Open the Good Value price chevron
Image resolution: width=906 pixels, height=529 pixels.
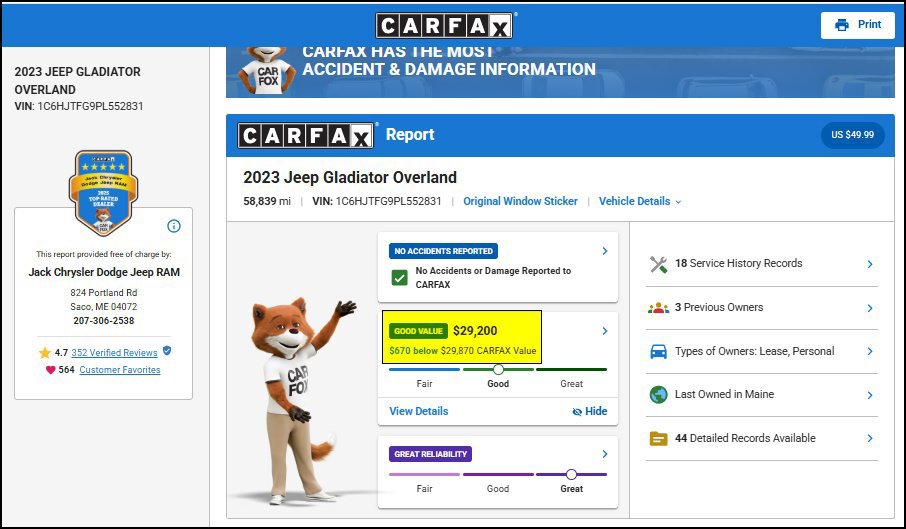coord(605,331)
